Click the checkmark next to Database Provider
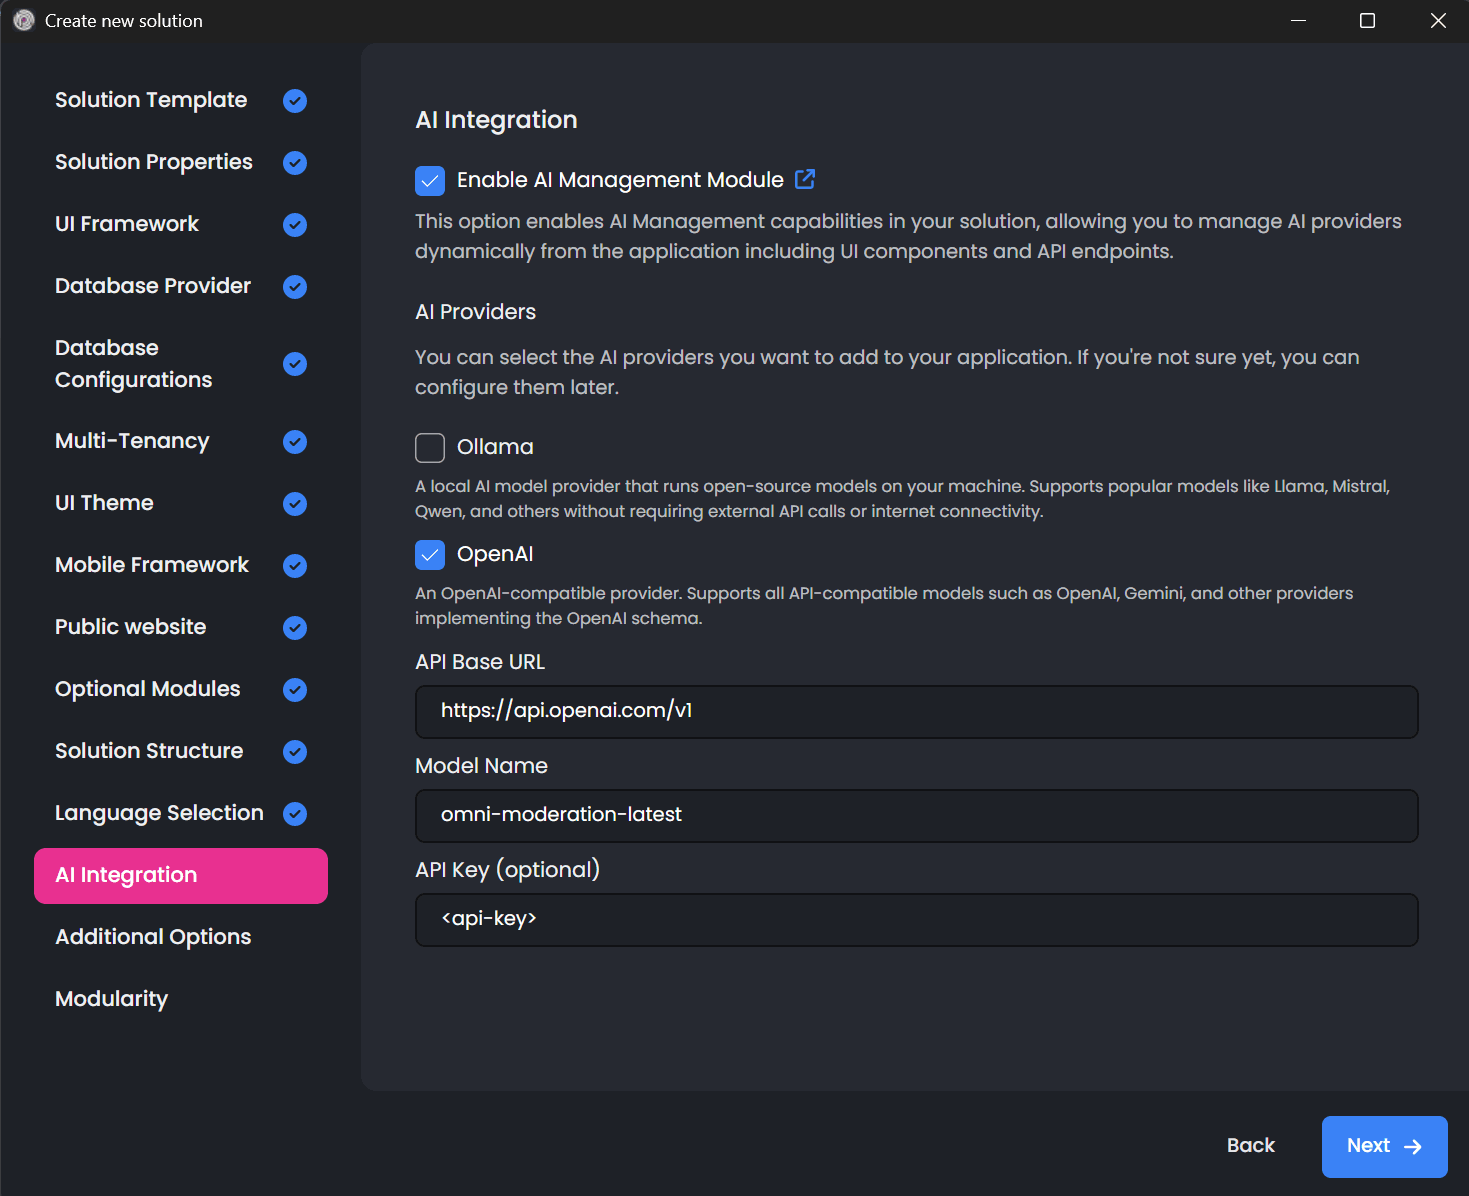The height and width of the screenshot is (1196, 1469). tap(295, 287)
